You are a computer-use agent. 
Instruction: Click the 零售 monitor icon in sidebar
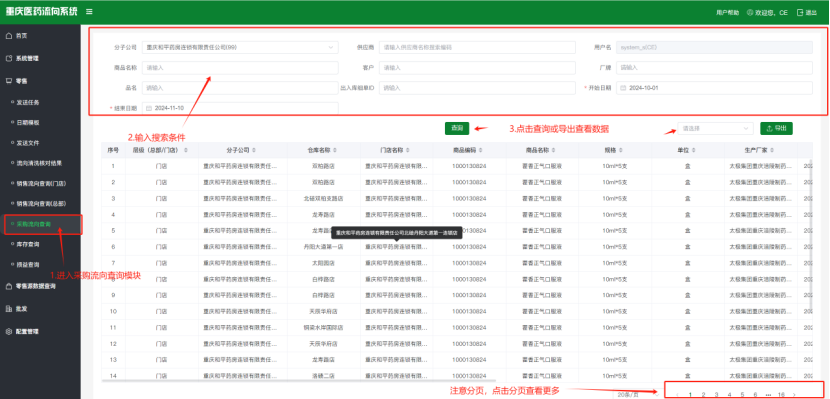[x=8, y=81]
